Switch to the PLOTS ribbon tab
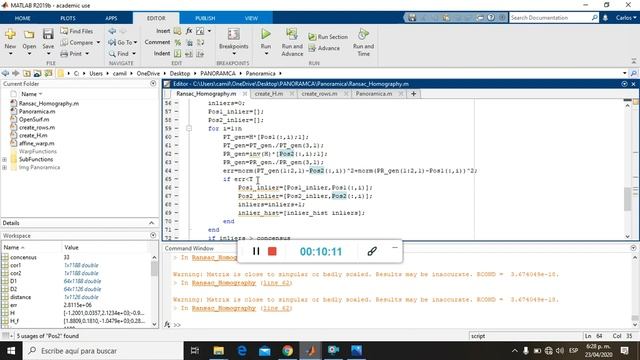Viewport: 640px width, 360px height. coord(68,18)
